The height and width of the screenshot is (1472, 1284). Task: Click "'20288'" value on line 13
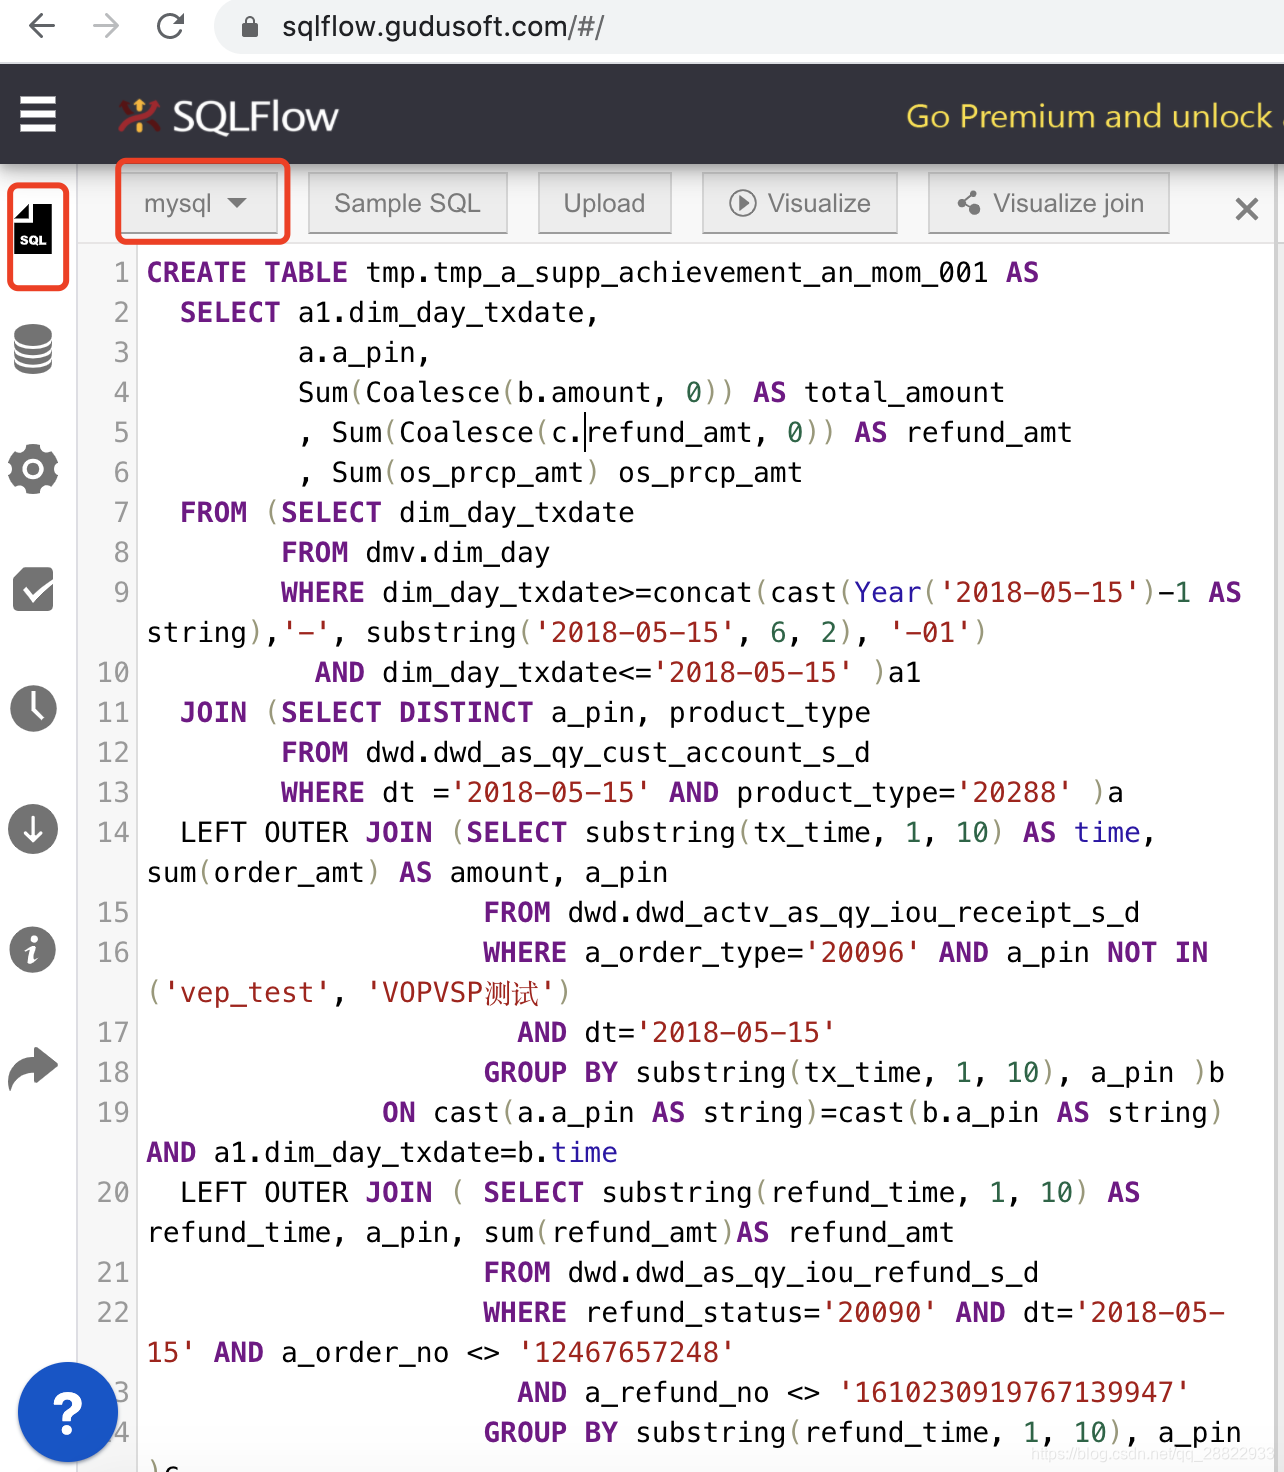point(1014,792)
